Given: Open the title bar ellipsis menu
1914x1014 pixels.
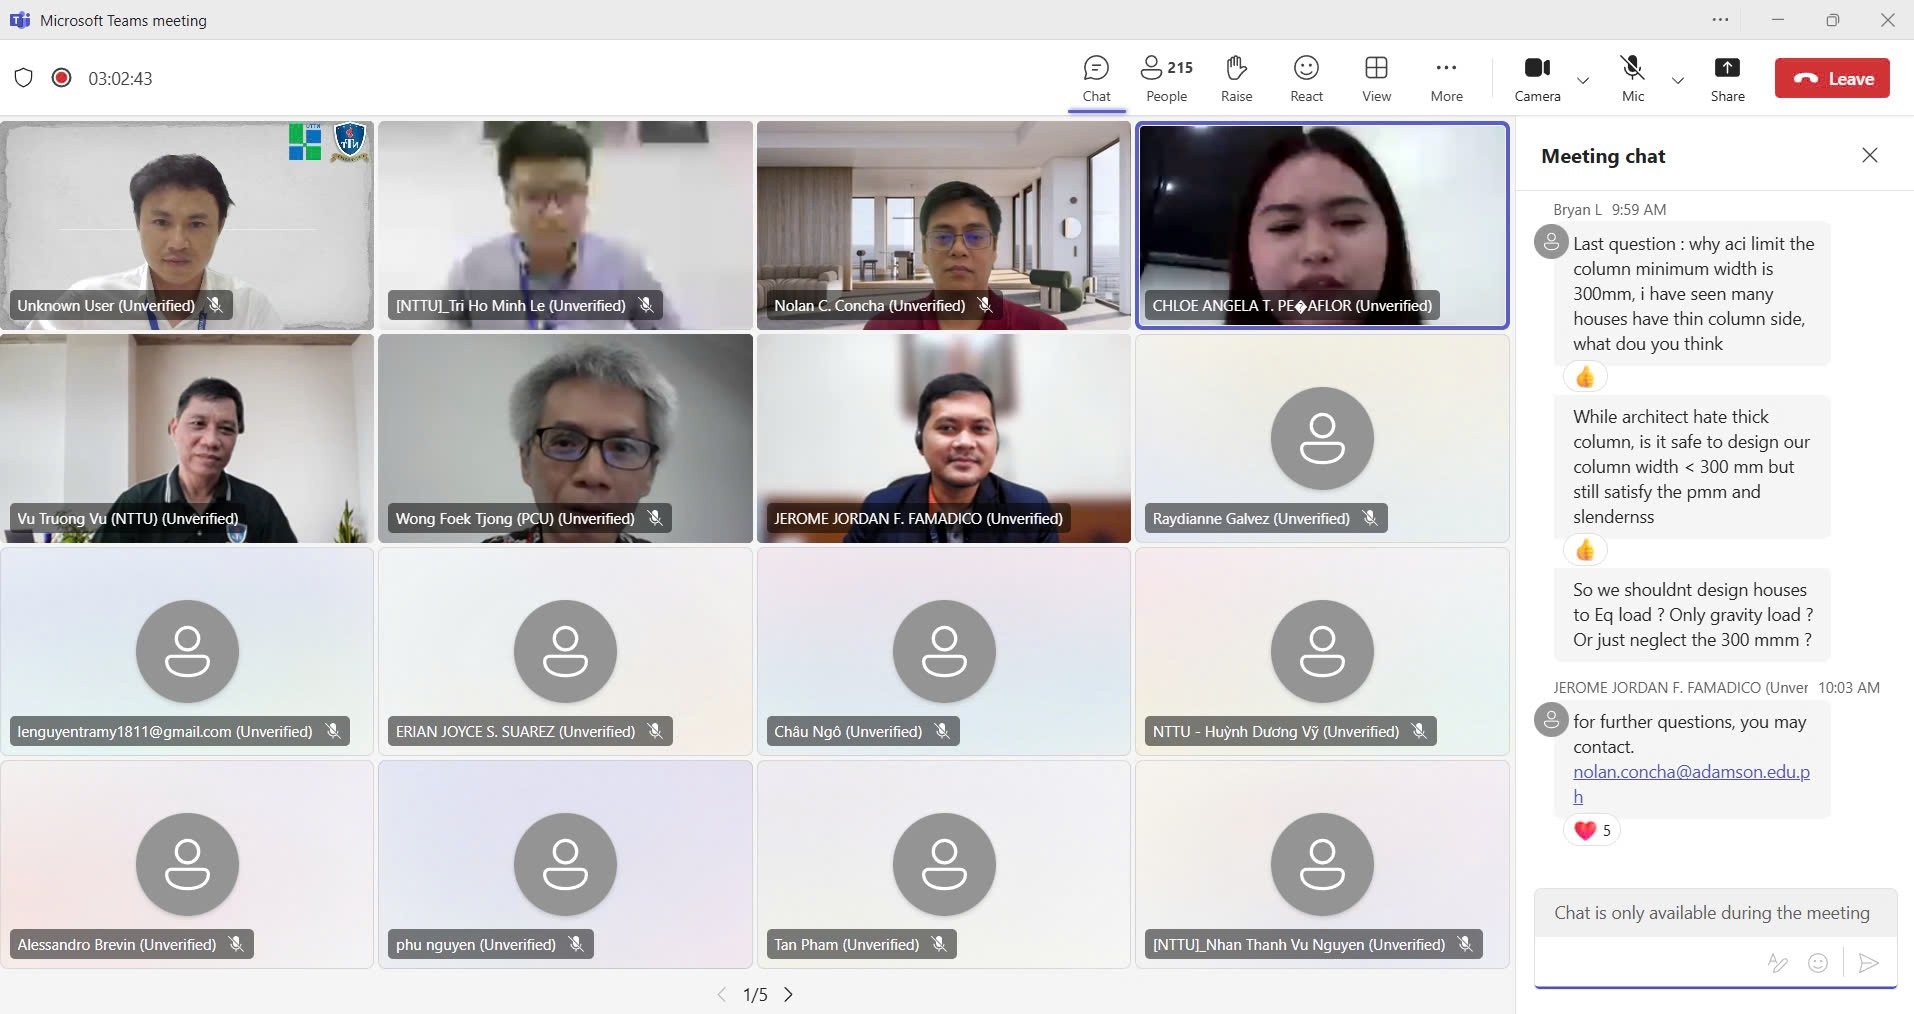Looking at the screenshot, I should (1720, 20).
